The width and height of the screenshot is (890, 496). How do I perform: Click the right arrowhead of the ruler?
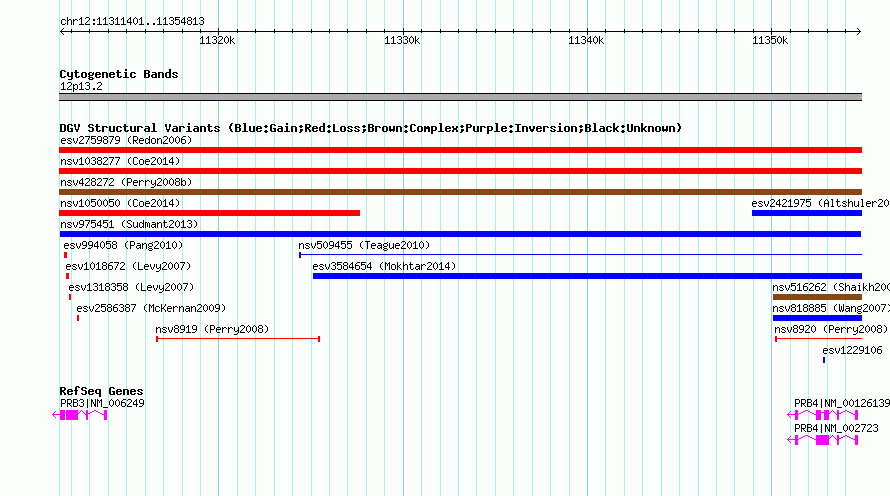click(x=859, y=31)
